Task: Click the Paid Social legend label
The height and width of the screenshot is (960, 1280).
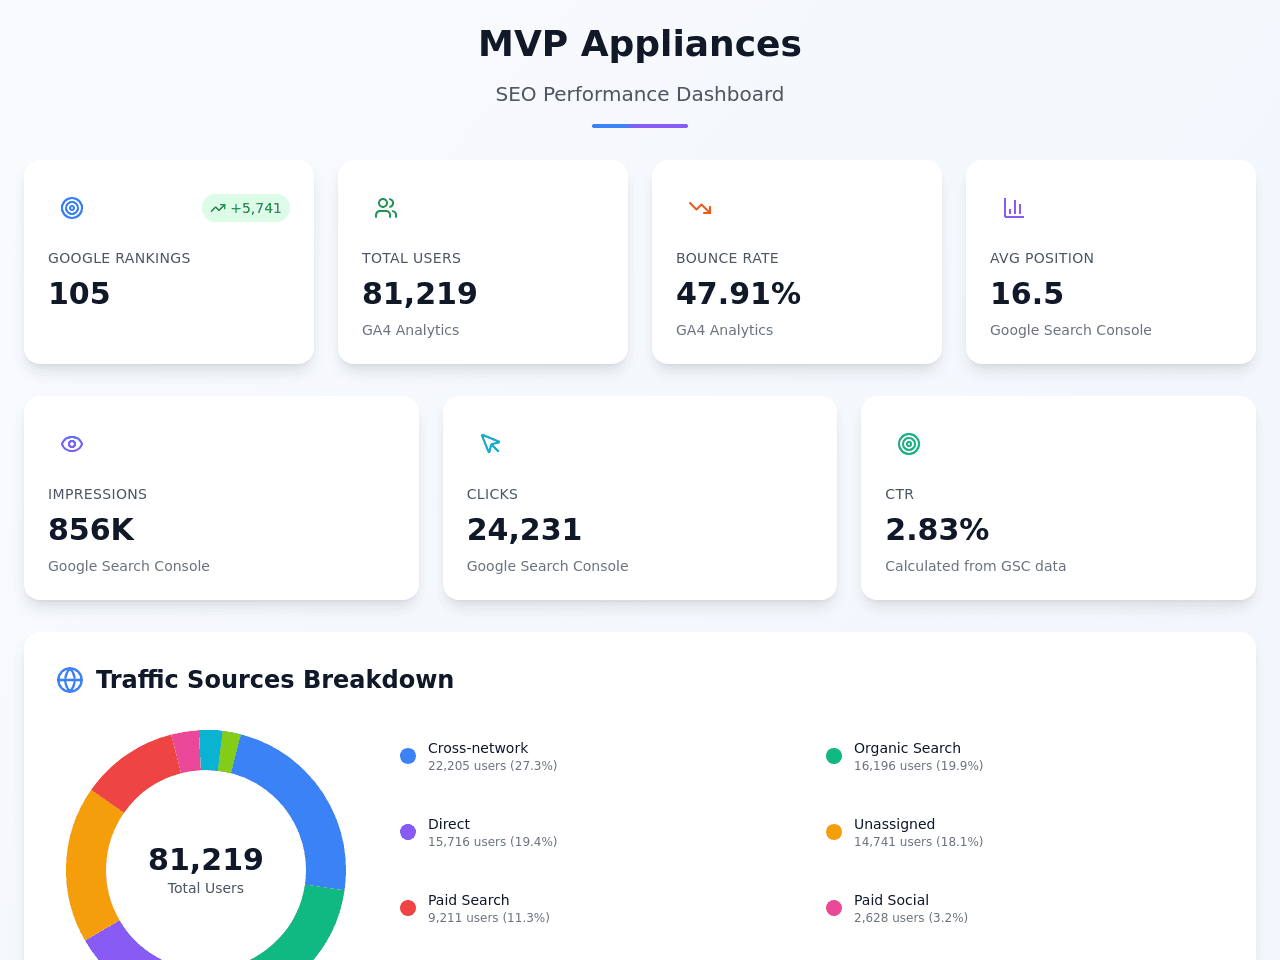Action: click(x=892, y=900)
